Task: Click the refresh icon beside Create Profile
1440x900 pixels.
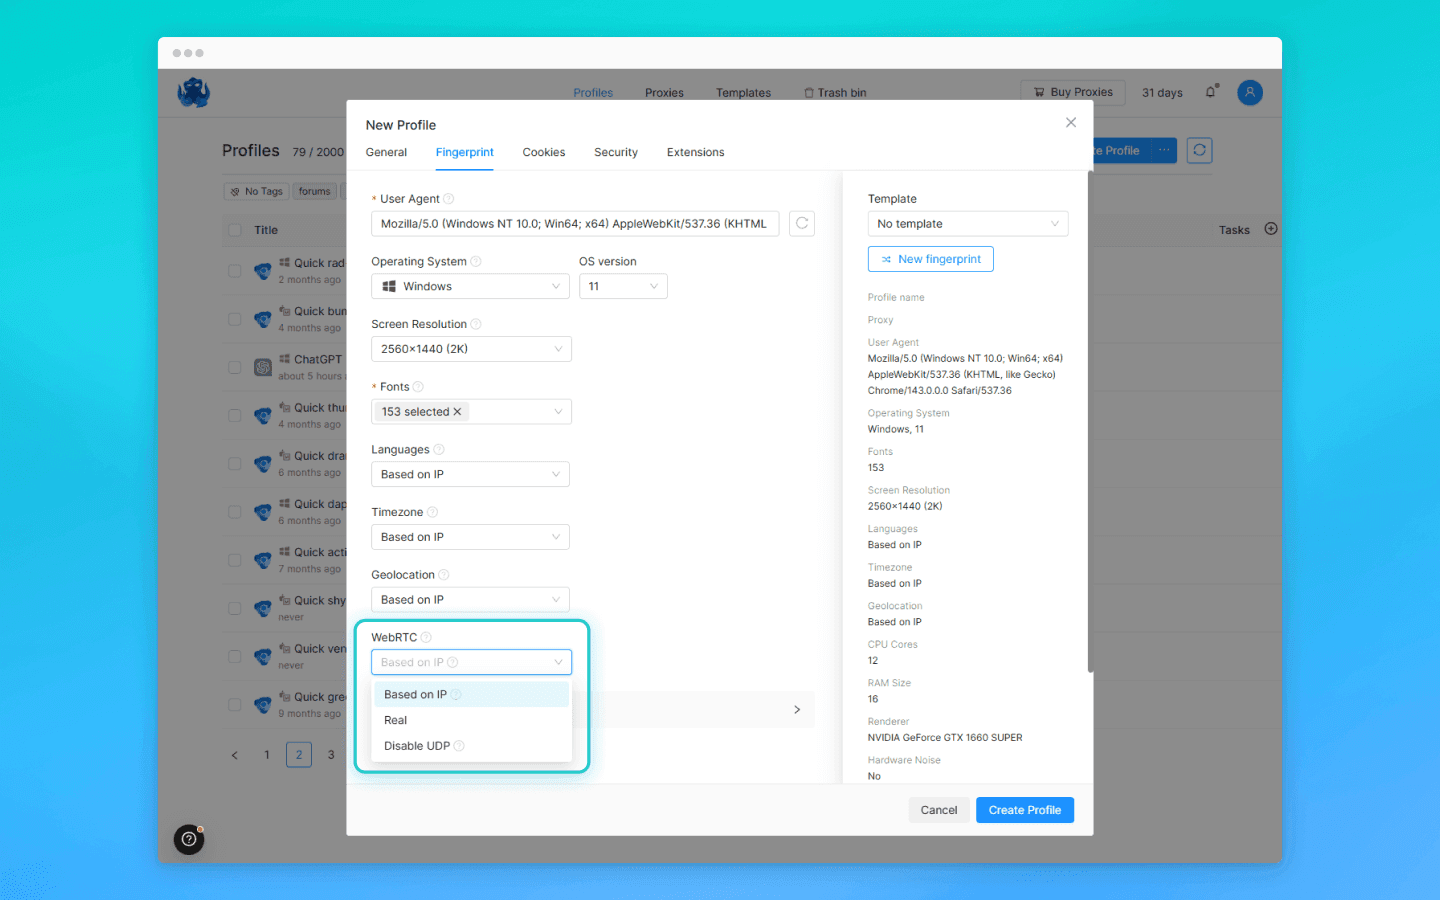Action: point(1199,150)
